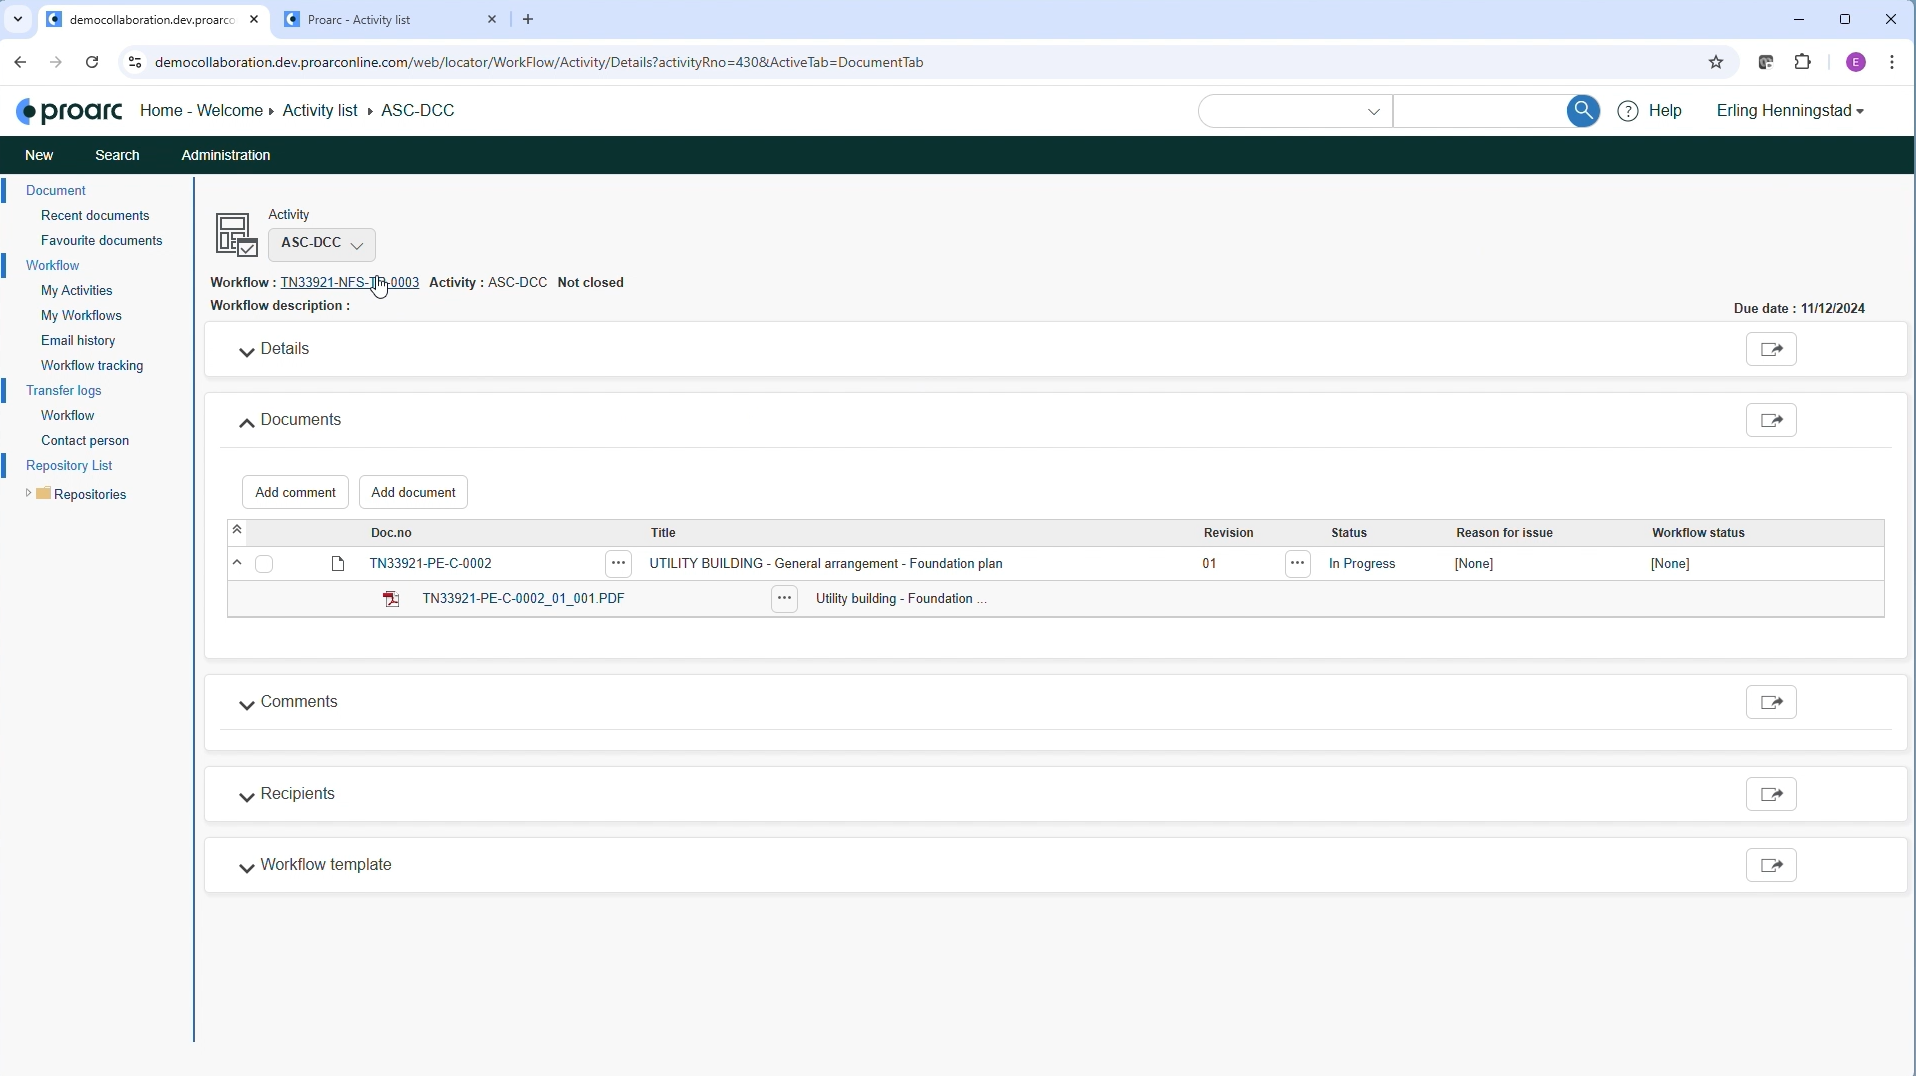
Task: Click the Activity workflow icon near ASC-DCC
Action: (x=236, y=234)
